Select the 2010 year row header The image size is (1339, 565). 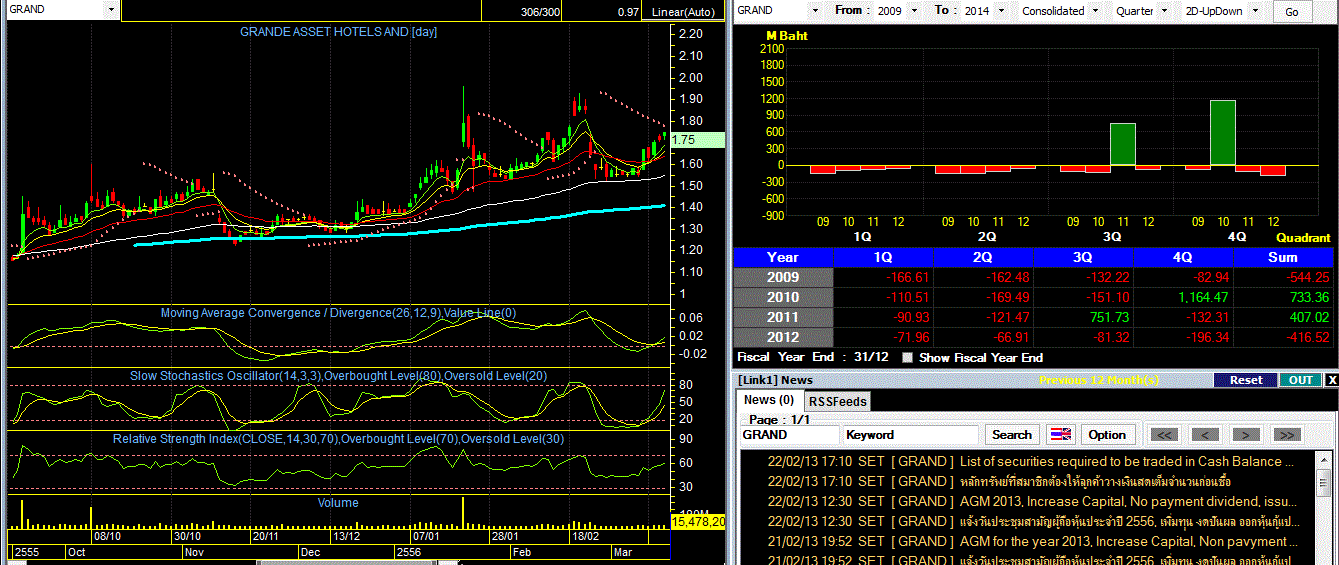click(x=783, y=297)
